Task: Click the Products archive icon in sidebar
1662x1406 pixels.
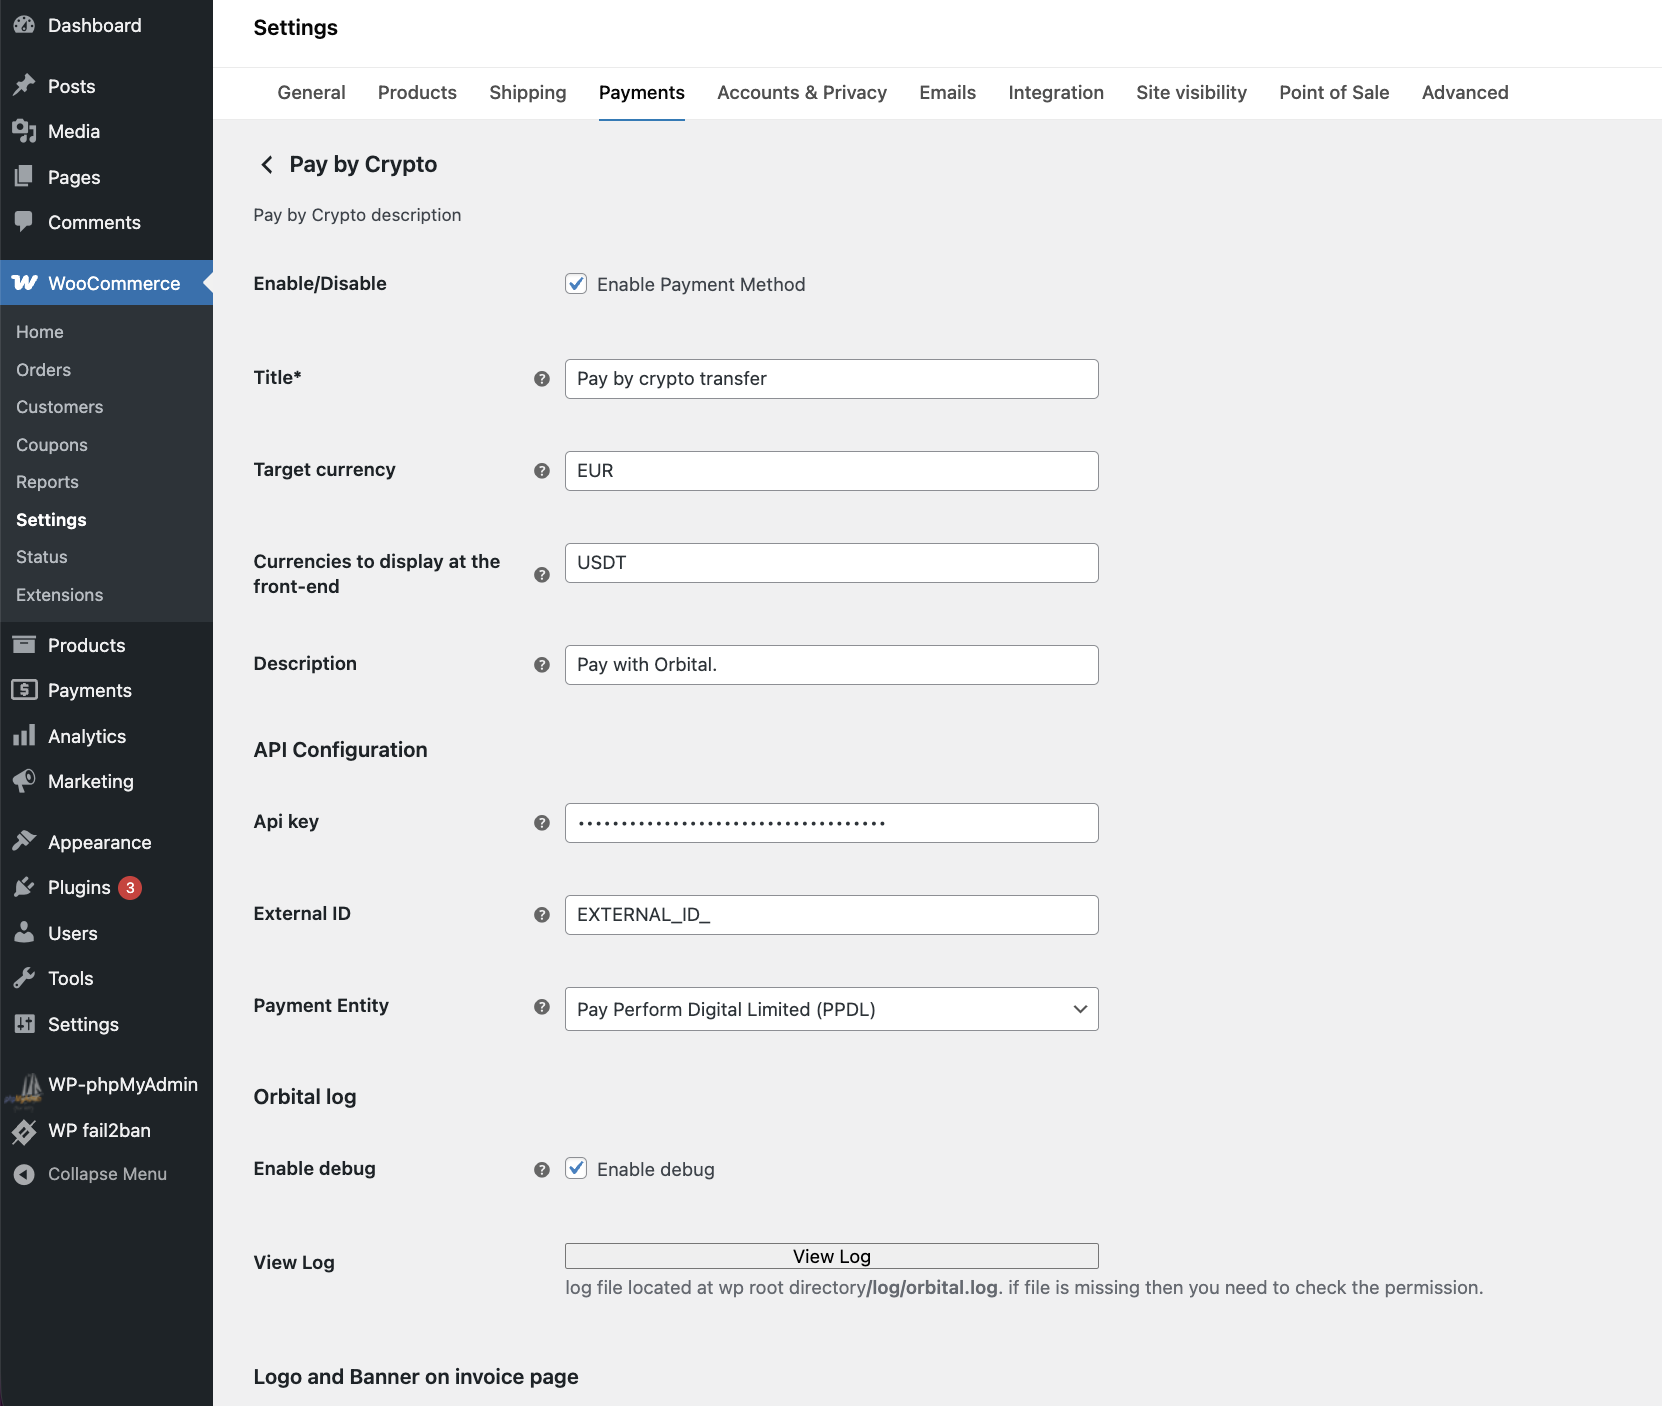Action: (x=24, y=645)
